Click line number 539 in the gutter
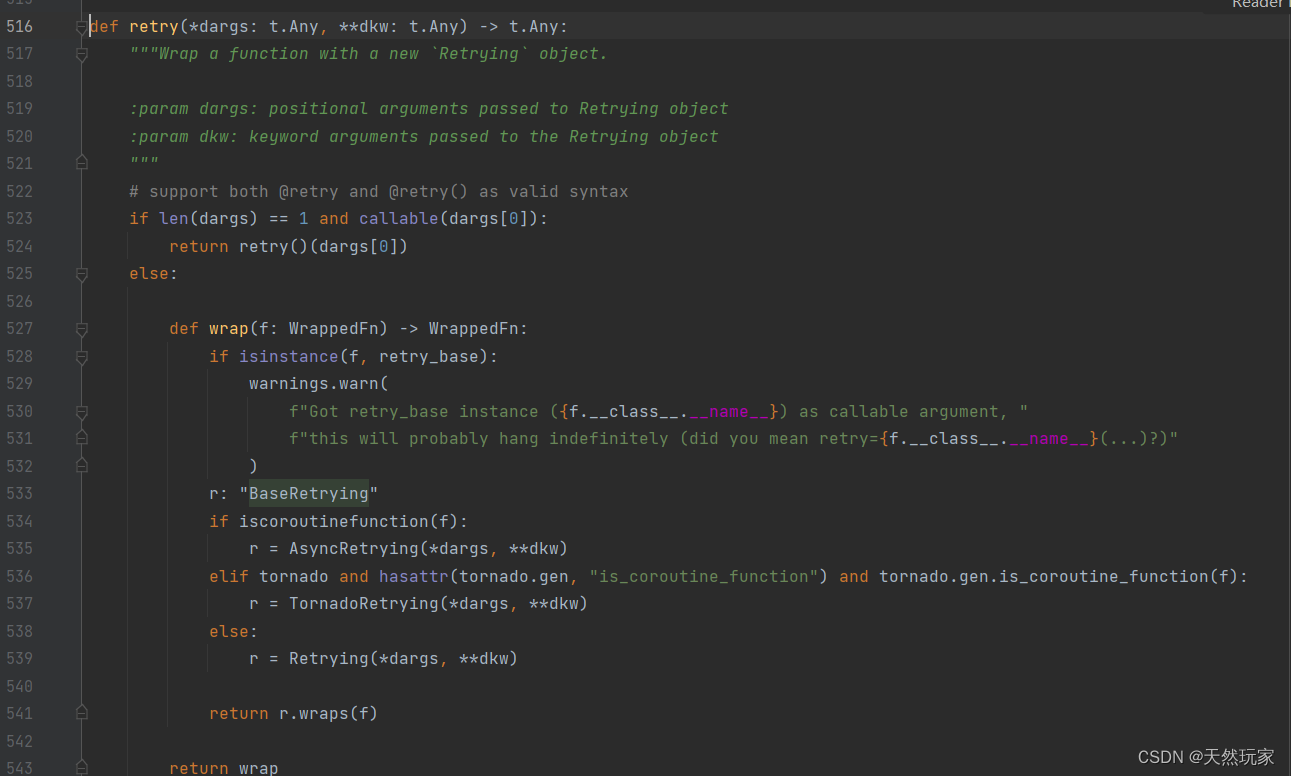1291x776 pixels. point(20,658)
